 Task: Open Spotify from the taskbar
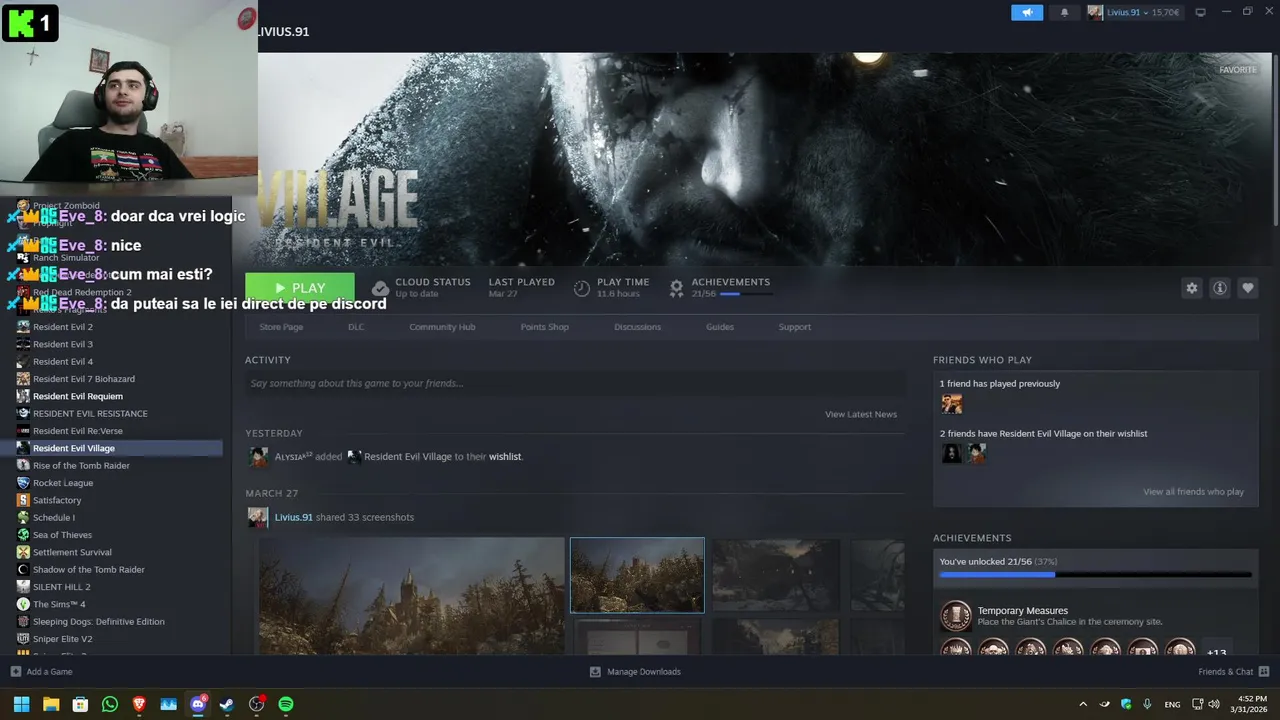point(286,704)
